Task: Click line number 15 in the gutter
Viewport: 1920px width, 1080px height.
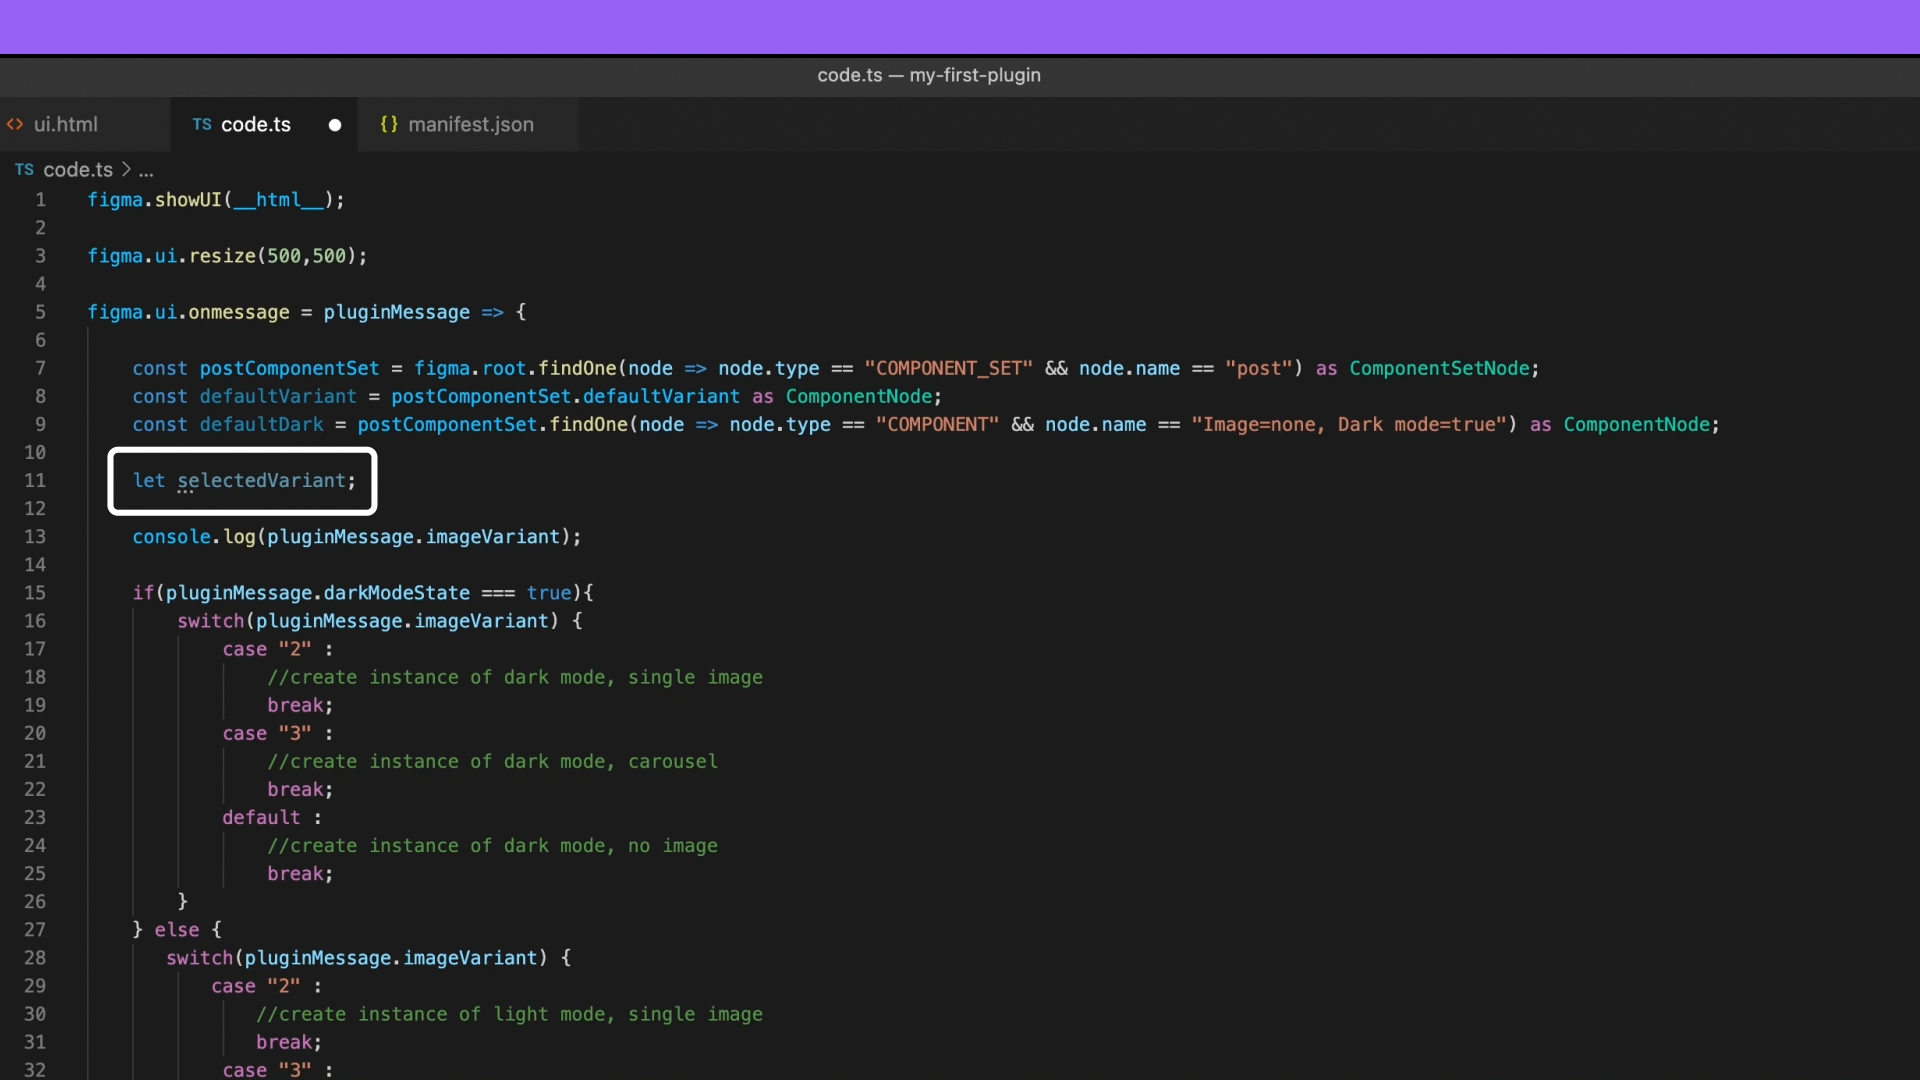Action: pos(35,593)
